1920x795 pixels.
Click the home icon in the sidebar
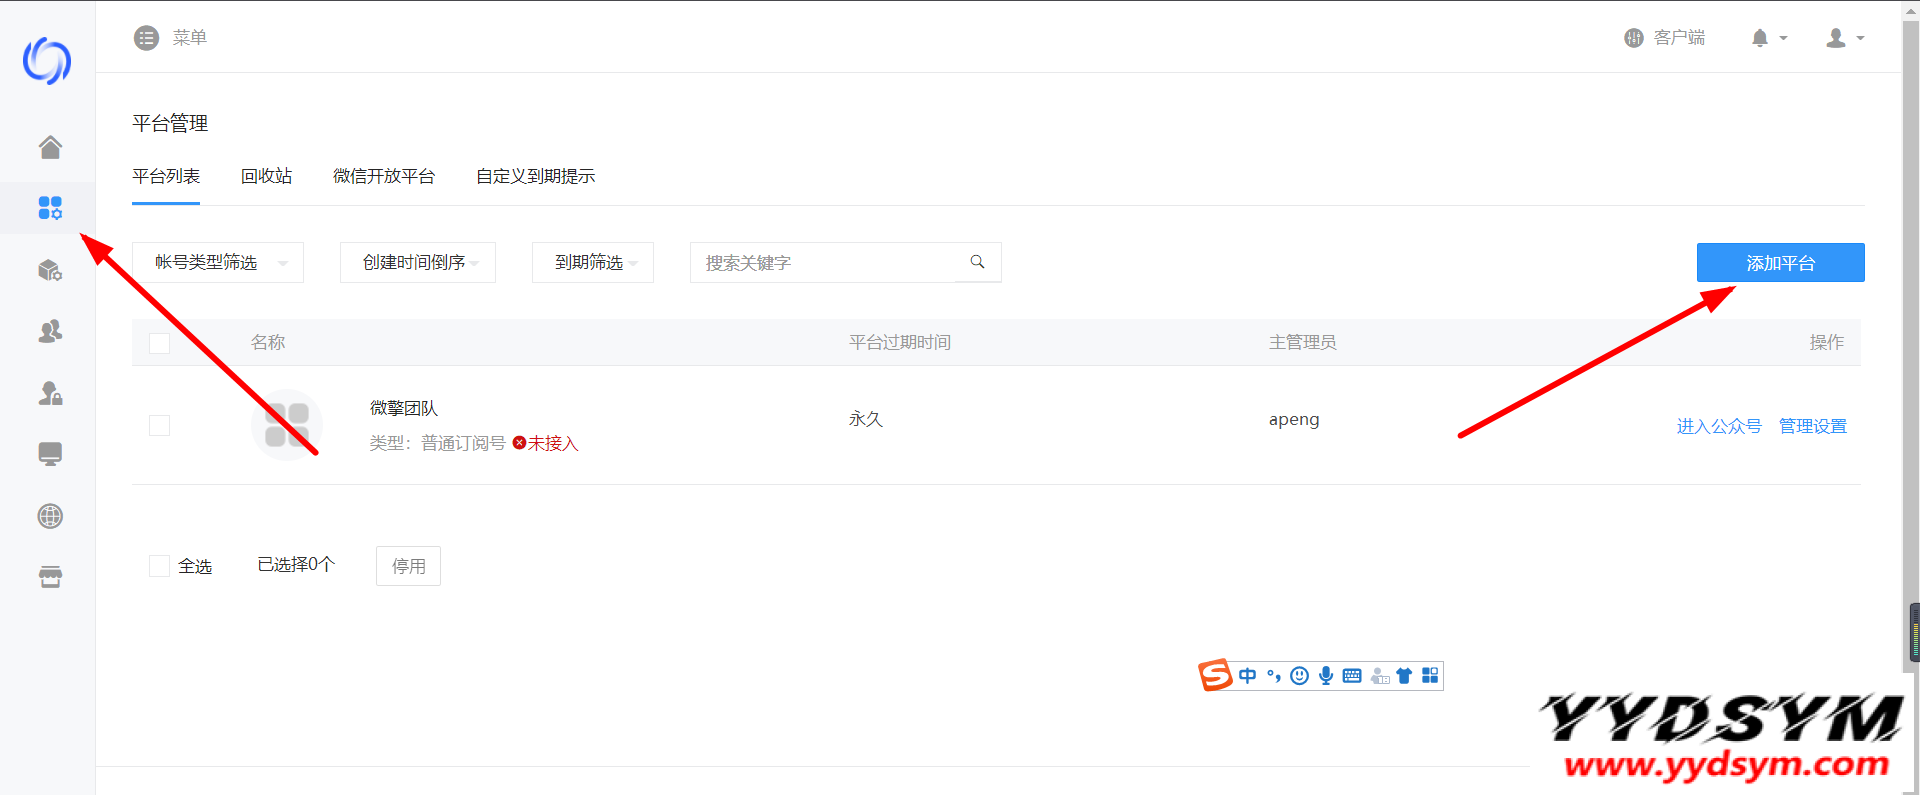pyautogui.click(x=50, y=147)
